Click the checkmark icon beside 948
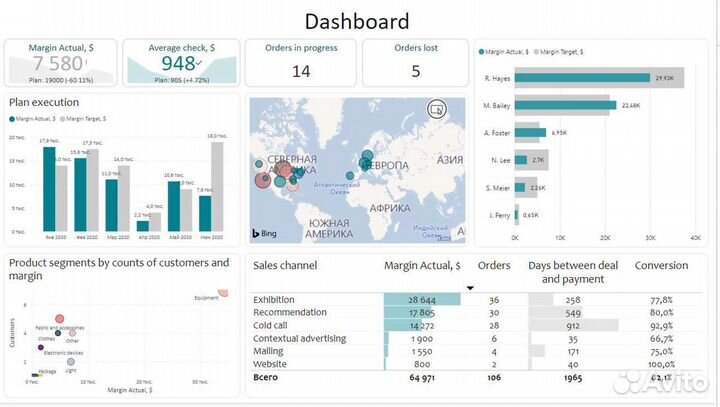The width and height of the screenshot is (720, 407). coord(228,64)
